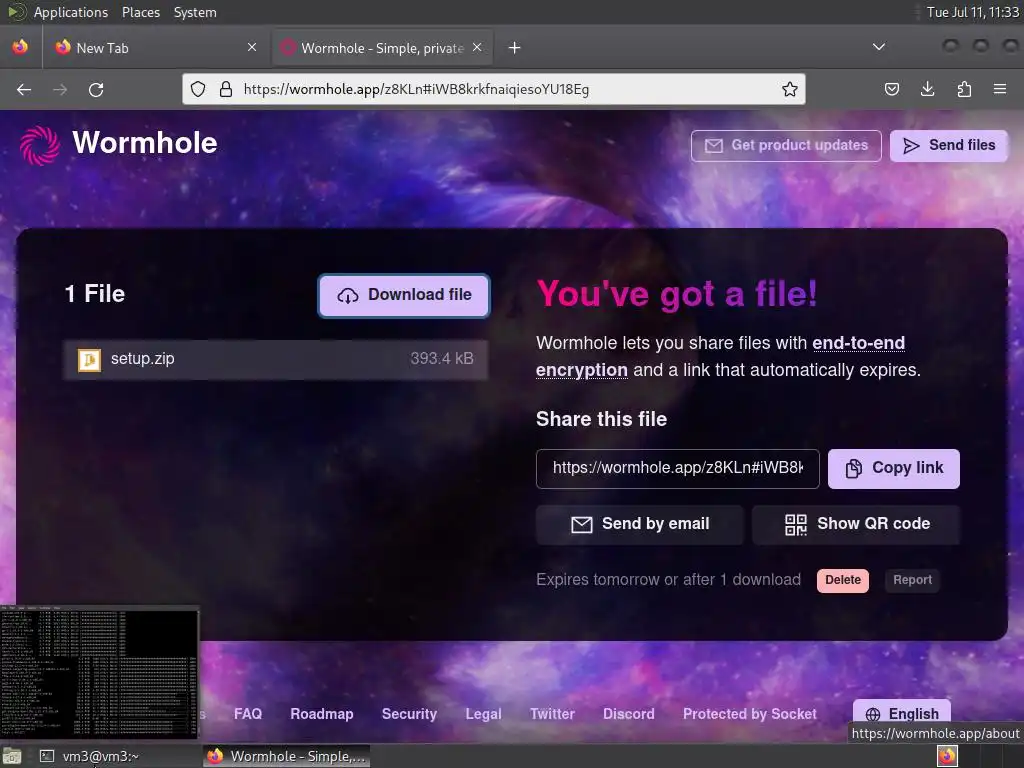
Task: Click the Firefox icon in bottom tray
Action: [x=947, y=756]
